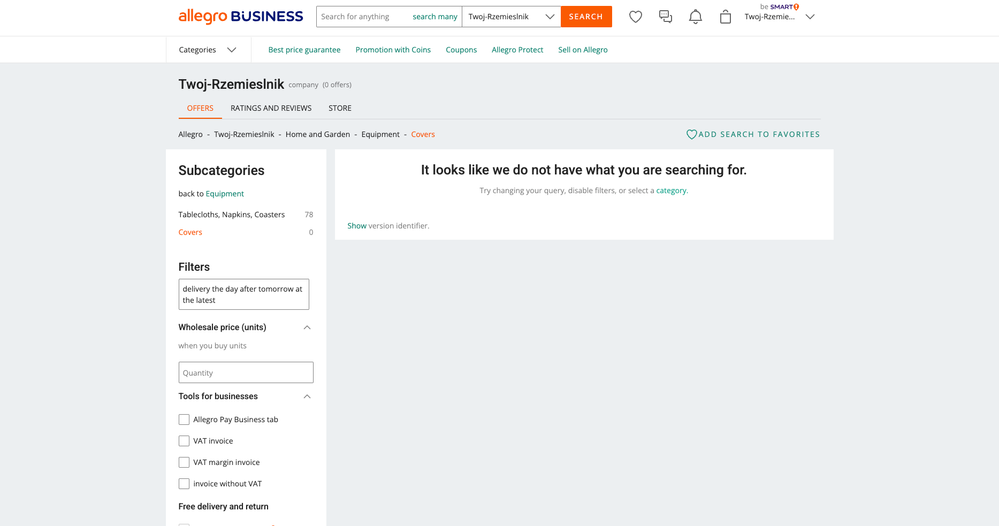
Task: Switch to the Offers tab
Action: (200, 108)
